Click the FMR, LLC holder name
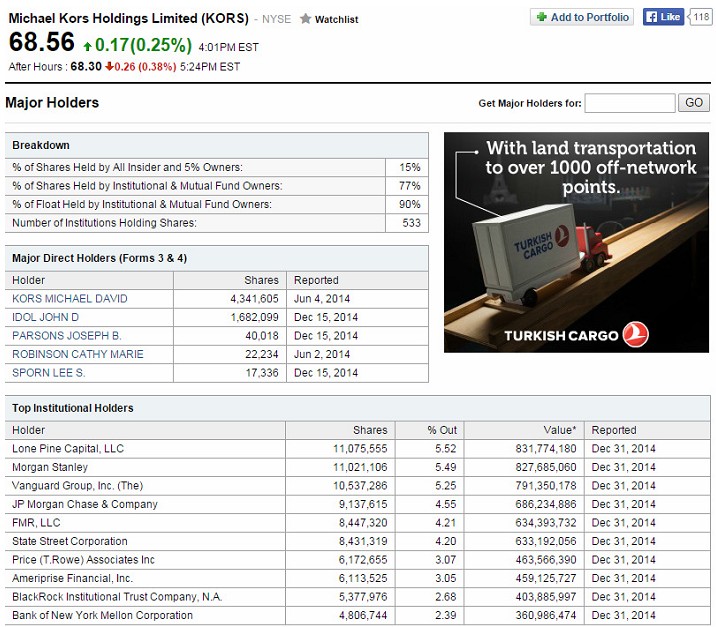716x627 pixels. point(36,523)
